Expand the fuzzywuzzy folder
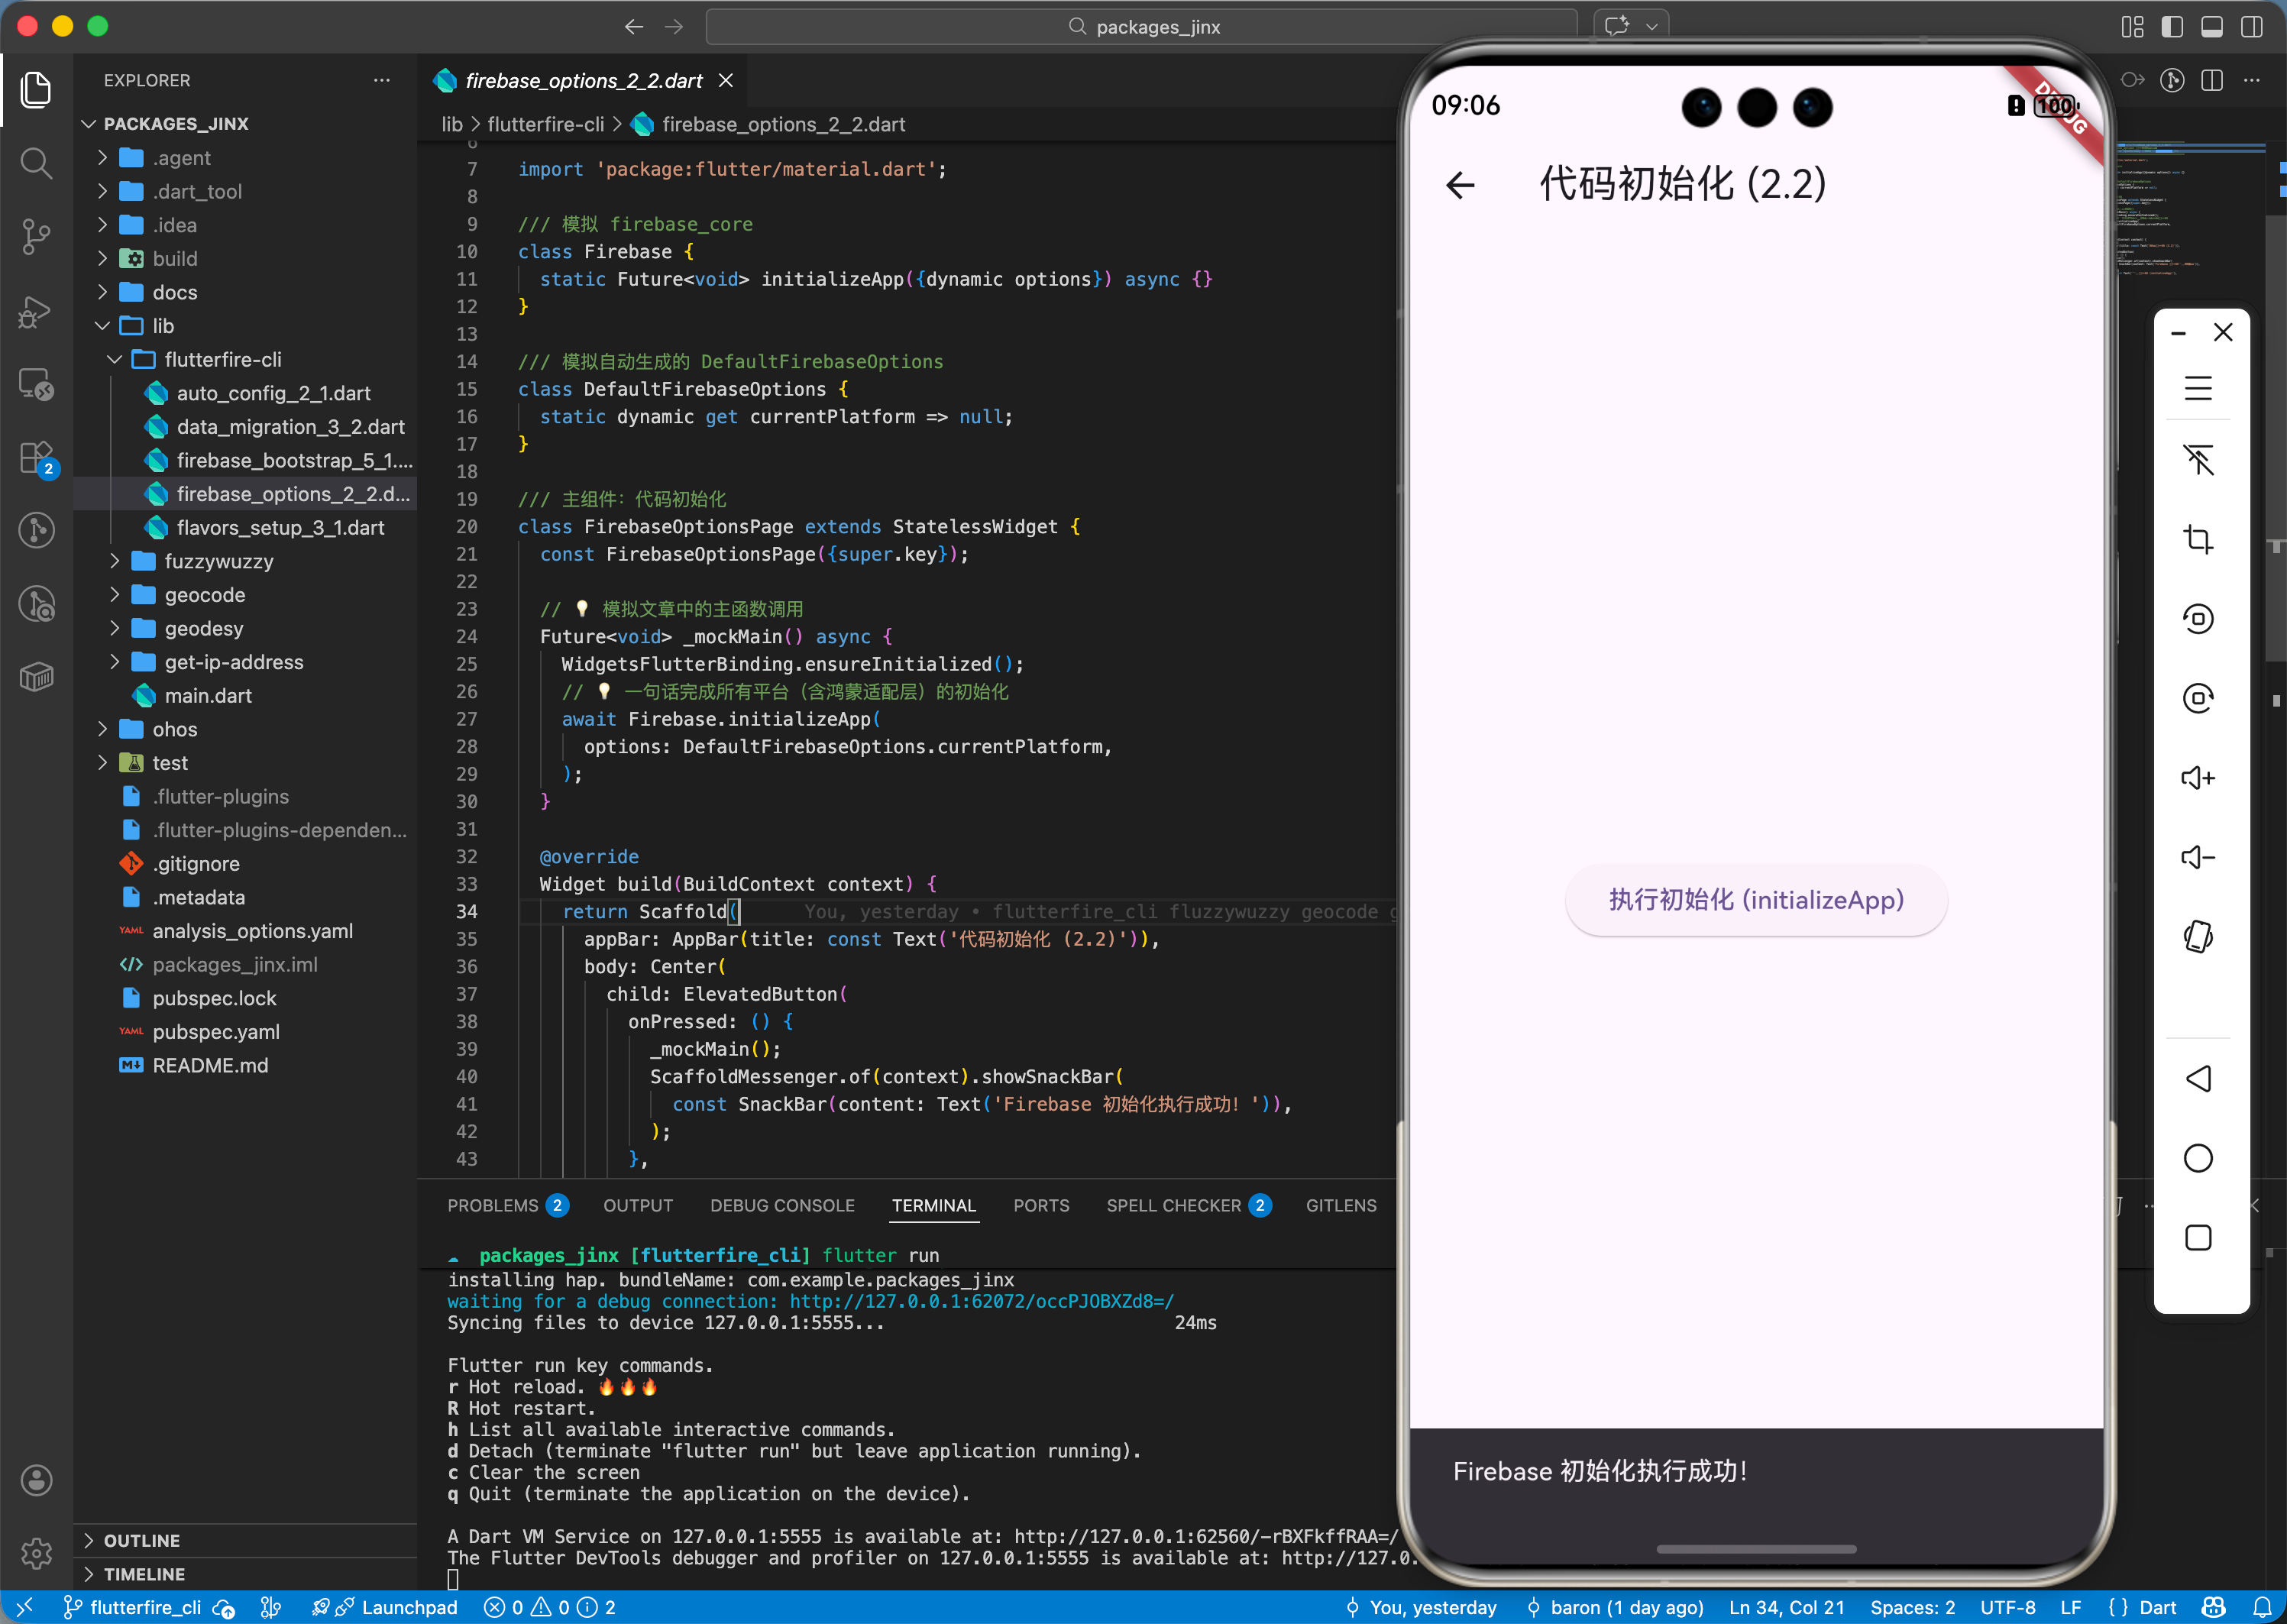This screenshot has width=2287, height=1624. tap(218, 561)
